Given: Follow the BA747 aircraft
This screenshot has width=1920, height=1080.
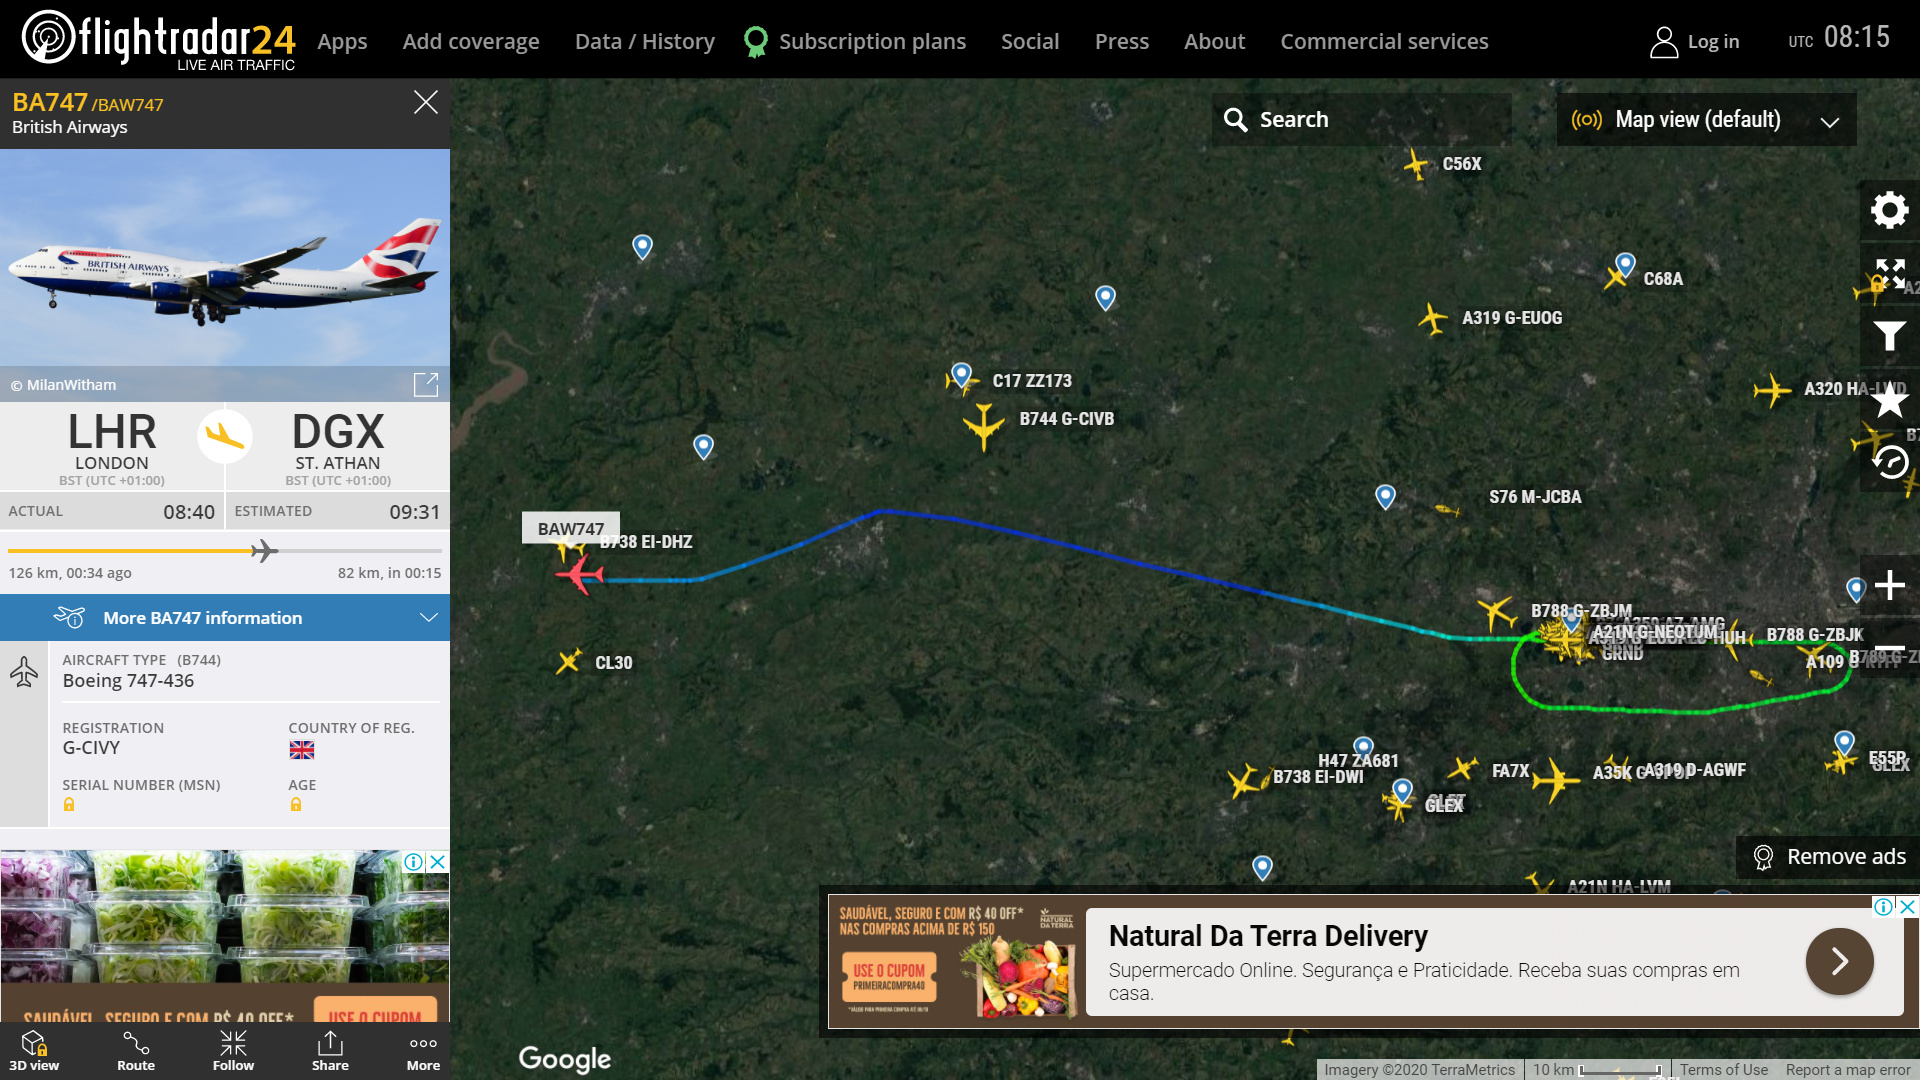Looking at the screenshot, I should point(233,1051).
